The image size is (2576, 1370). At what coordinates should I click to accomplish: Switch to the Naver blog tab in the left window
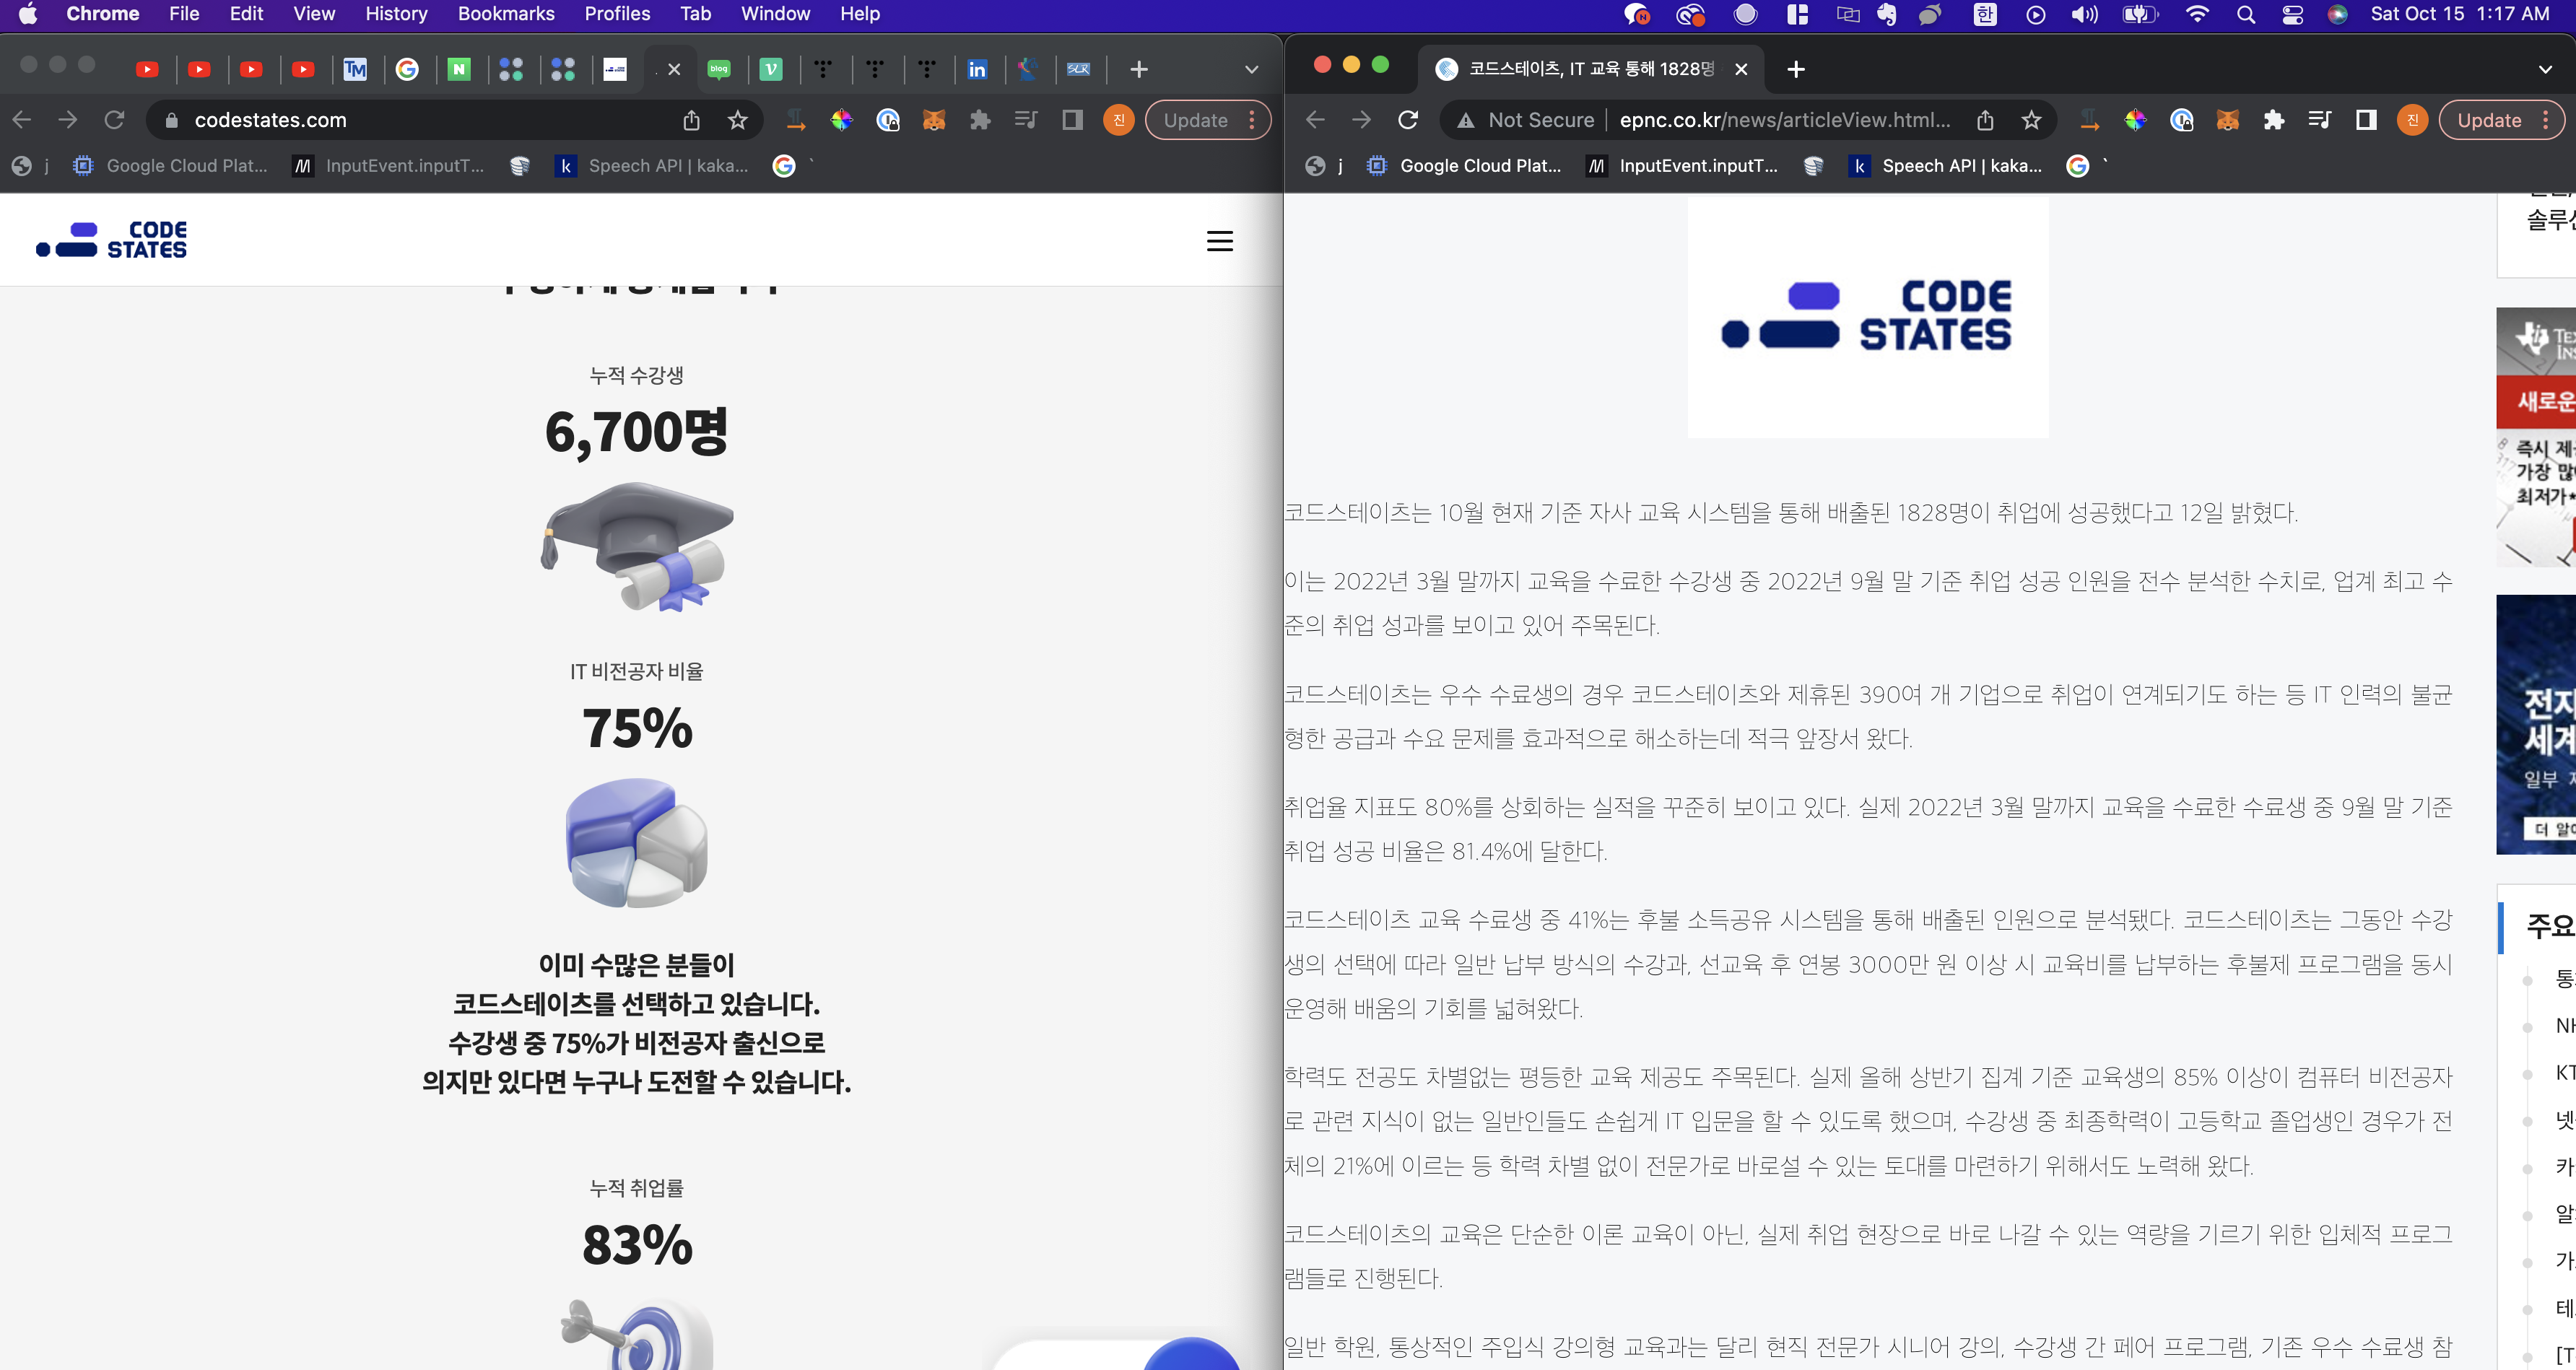click(x=719, y=69)
